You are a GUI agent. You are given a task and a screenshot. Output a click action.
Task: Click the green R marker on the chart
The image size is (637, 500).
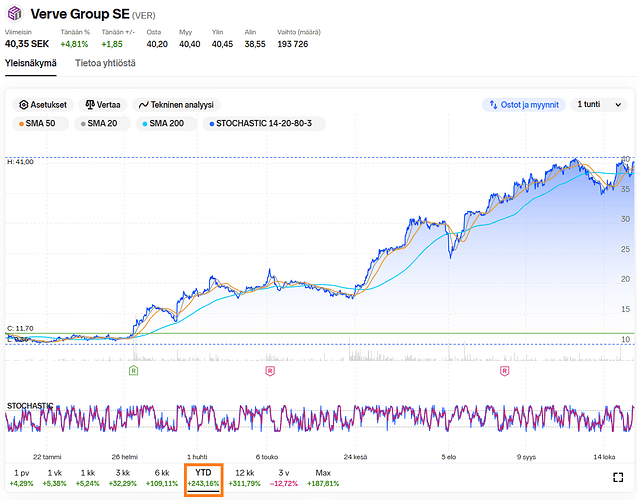pyautogui.click(x=133, y=371)
